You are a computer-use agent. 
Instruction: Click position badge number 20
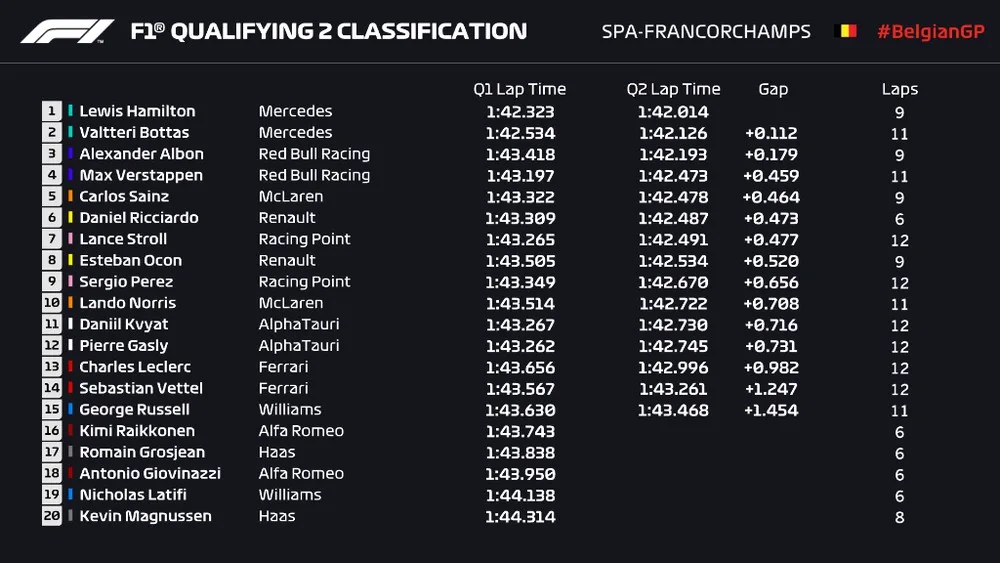click(x=52, y=516)
